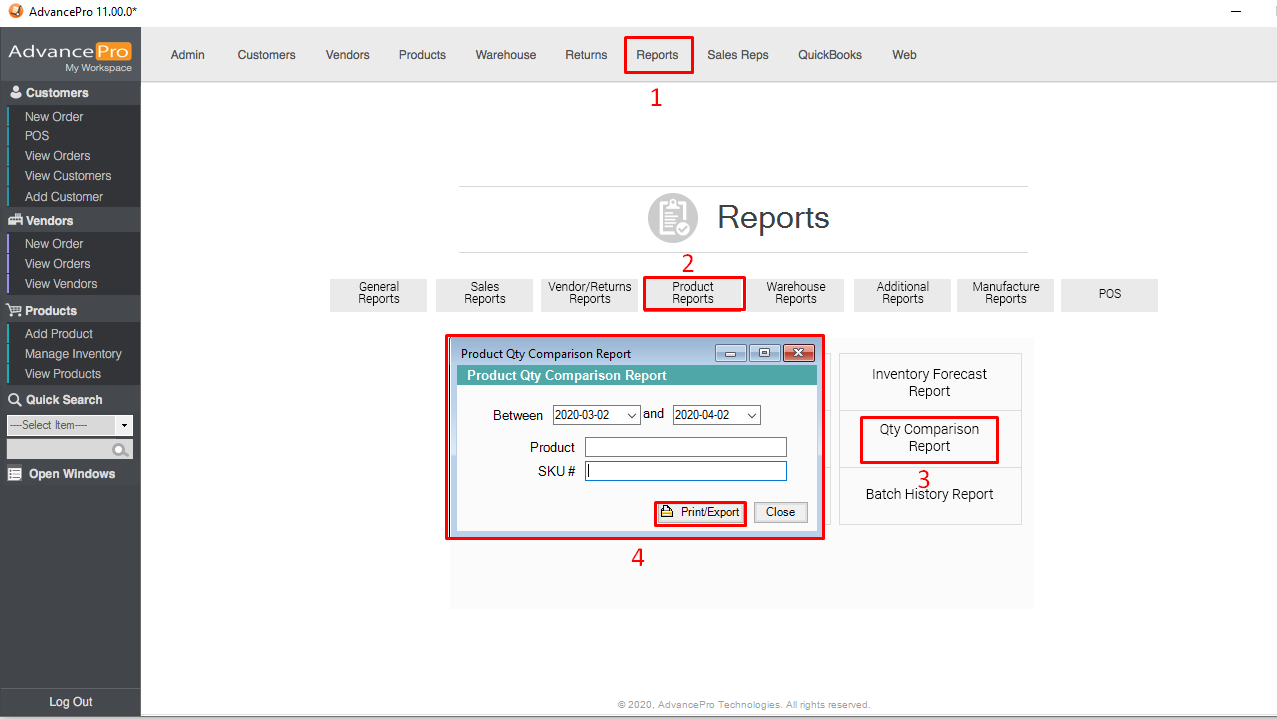Click the AdvancePro My Workspace logo

click(x=70, y=56)
